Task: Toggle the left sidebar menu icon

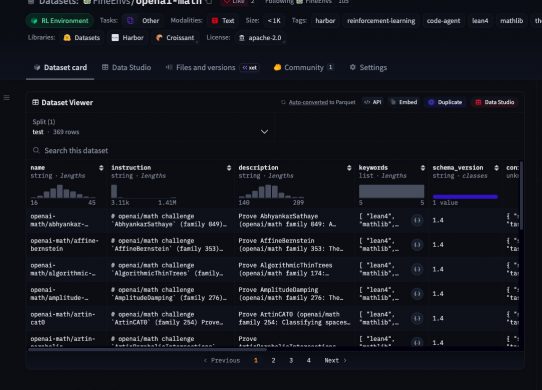Action: (7, 98)
